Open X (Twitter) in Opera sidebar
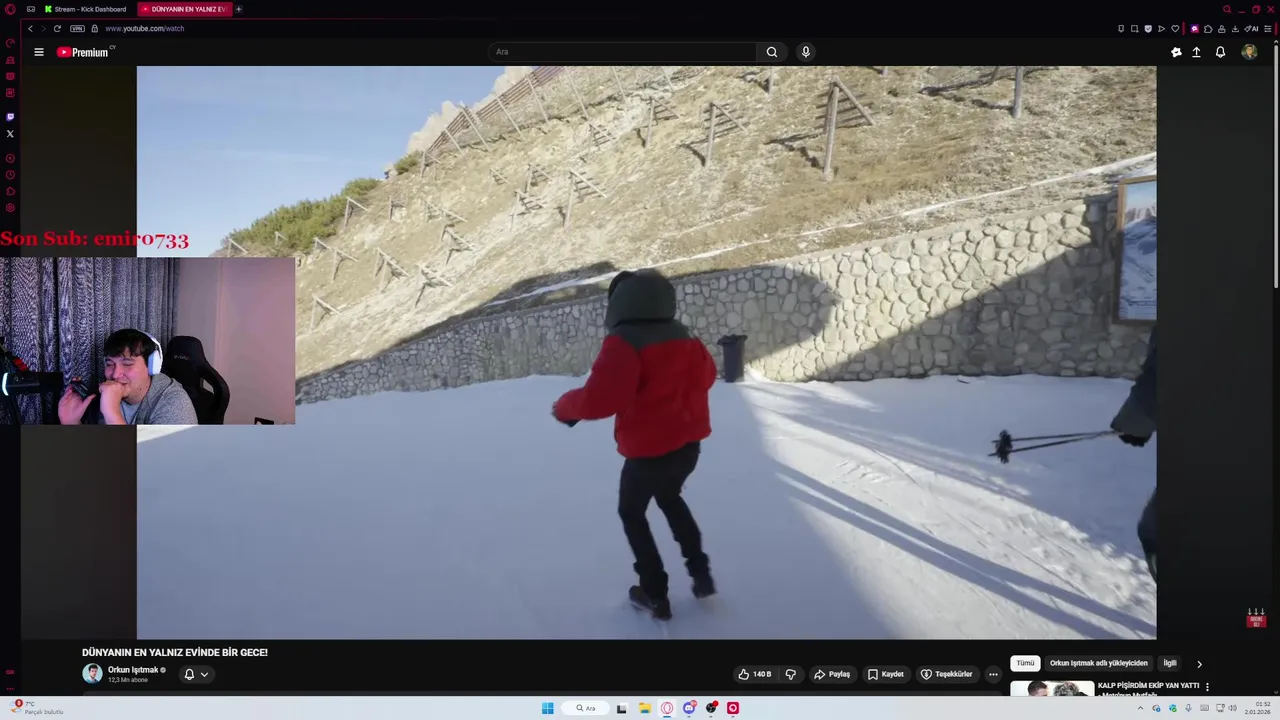This screenshot has height=720, width=1280. [x=10, y=133]
